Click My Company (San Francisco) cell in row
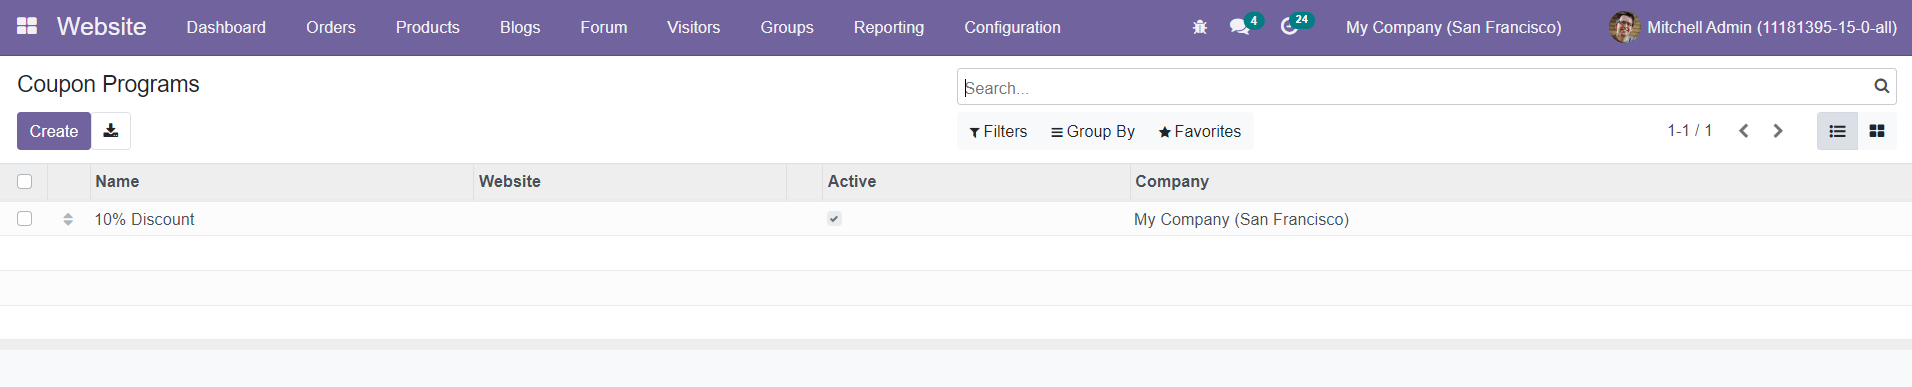 [1241, 219]
